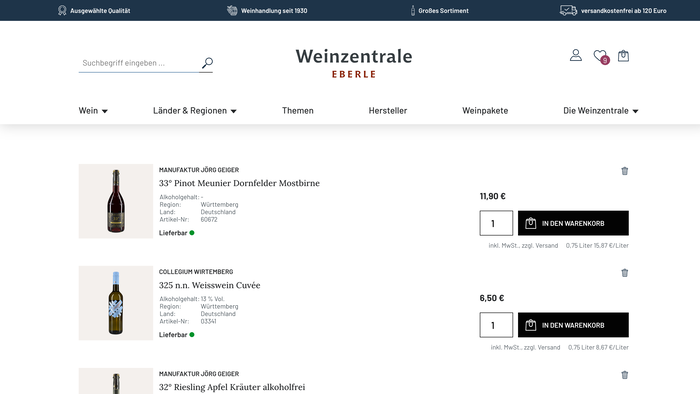Open the Hersteller menu item
The width and height of the screenshot is (700, 394).
pyautogui.click(x=388, y=111)
